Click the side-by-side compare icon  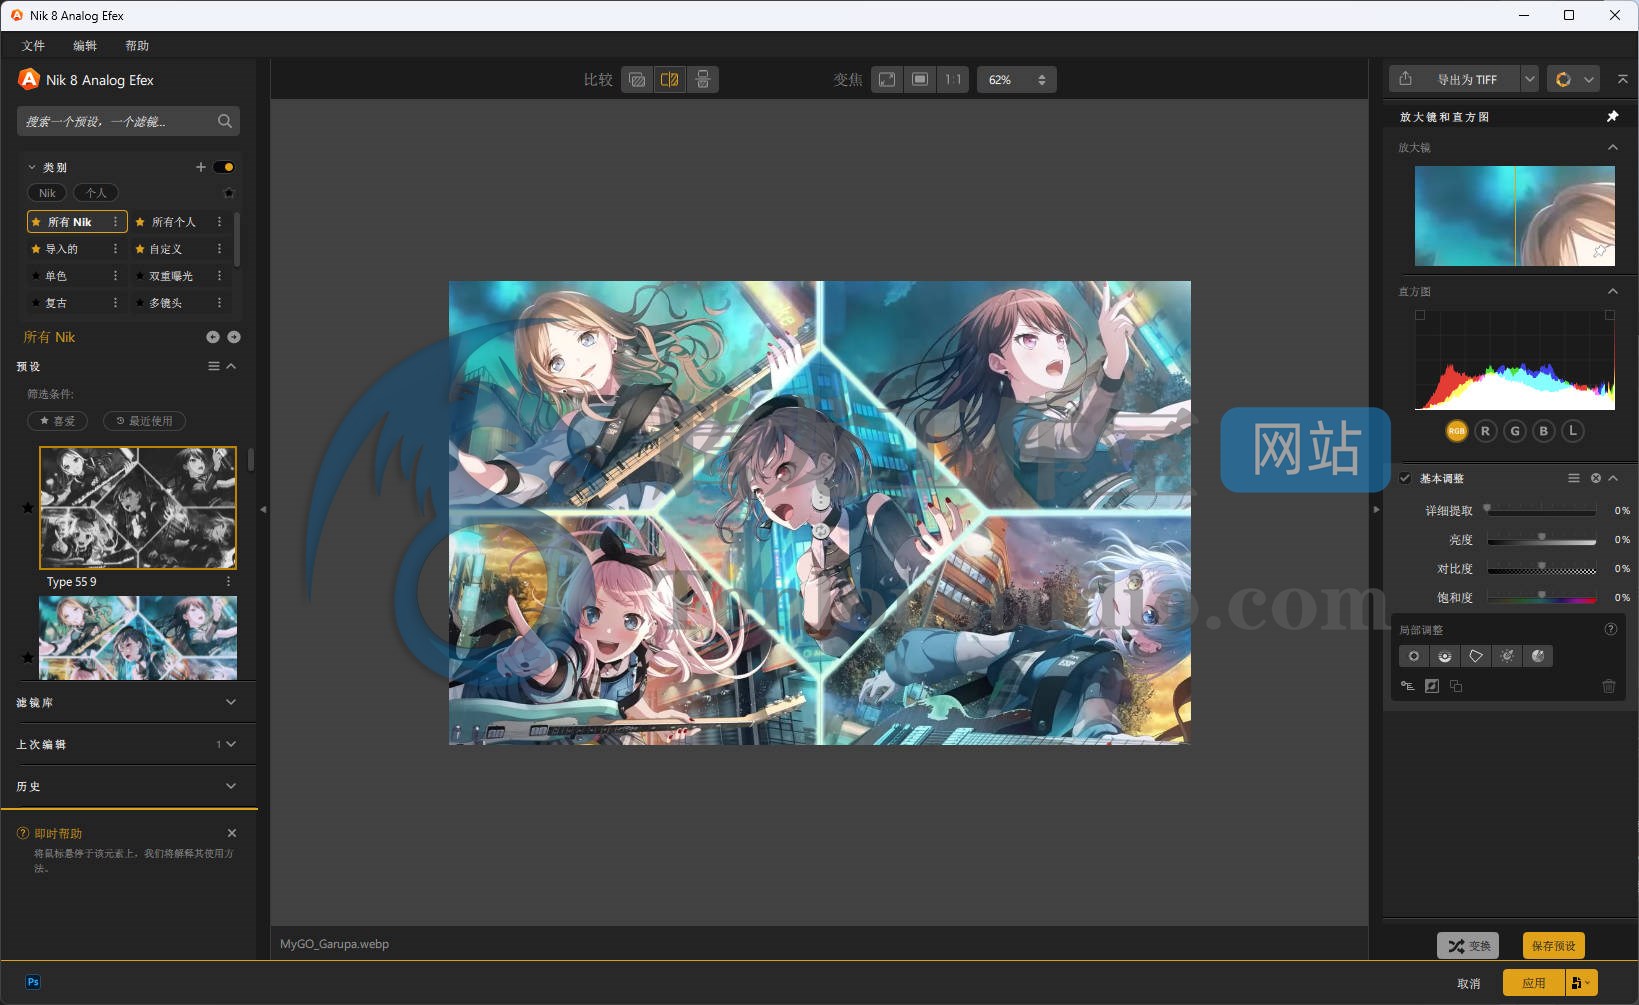click(703, 80)
